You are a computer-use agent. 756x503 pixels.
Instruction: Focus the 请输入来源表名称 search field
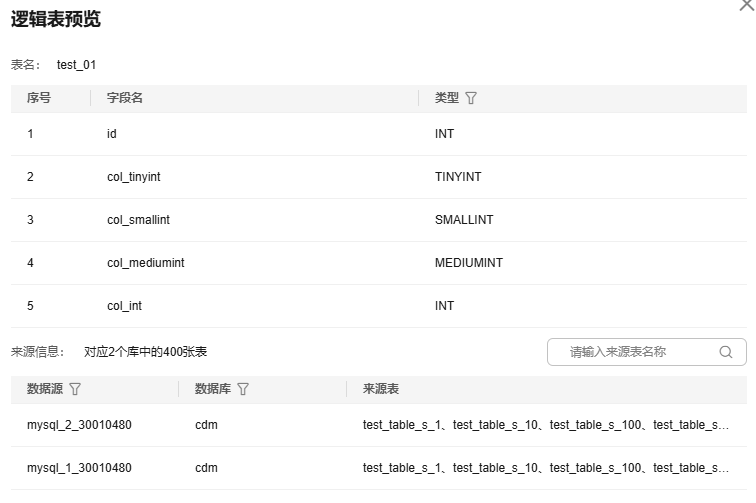tap(640, 352)
